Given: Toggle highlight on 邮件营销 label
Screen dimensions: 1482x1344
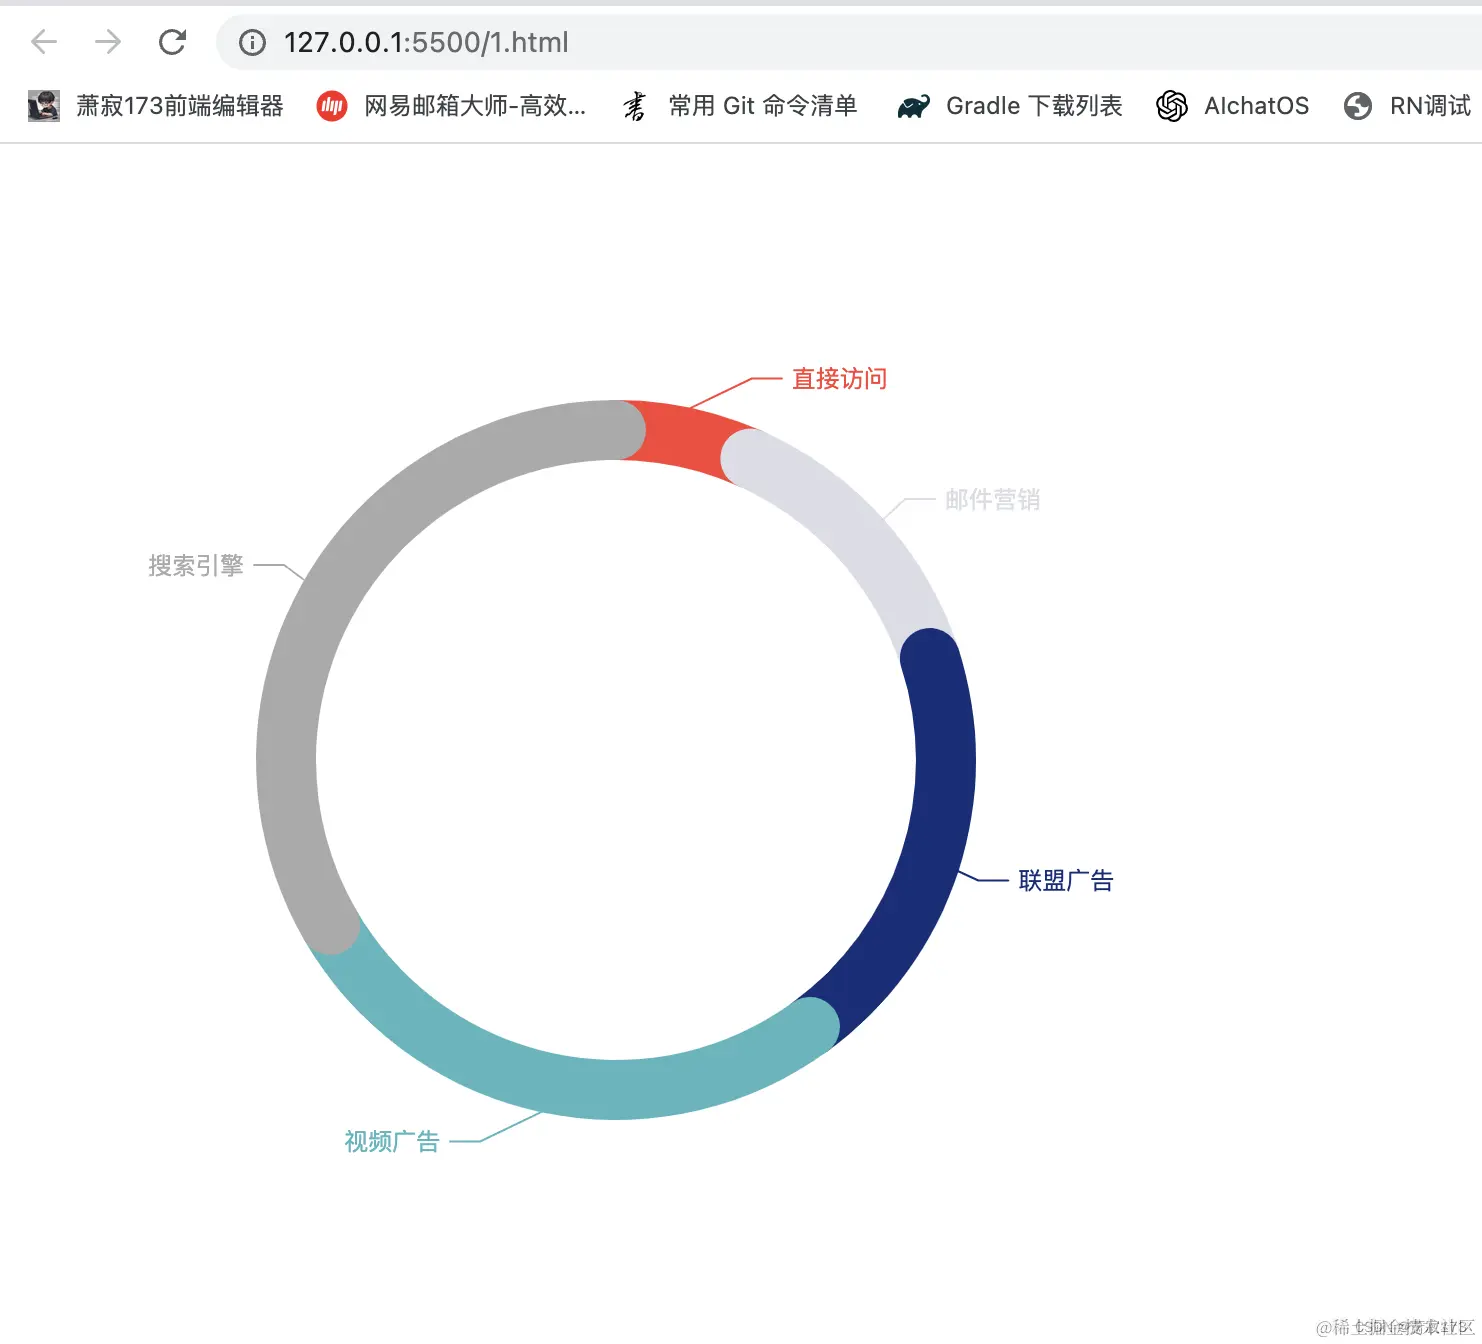Looking at the screenshot, I should 990,500.
